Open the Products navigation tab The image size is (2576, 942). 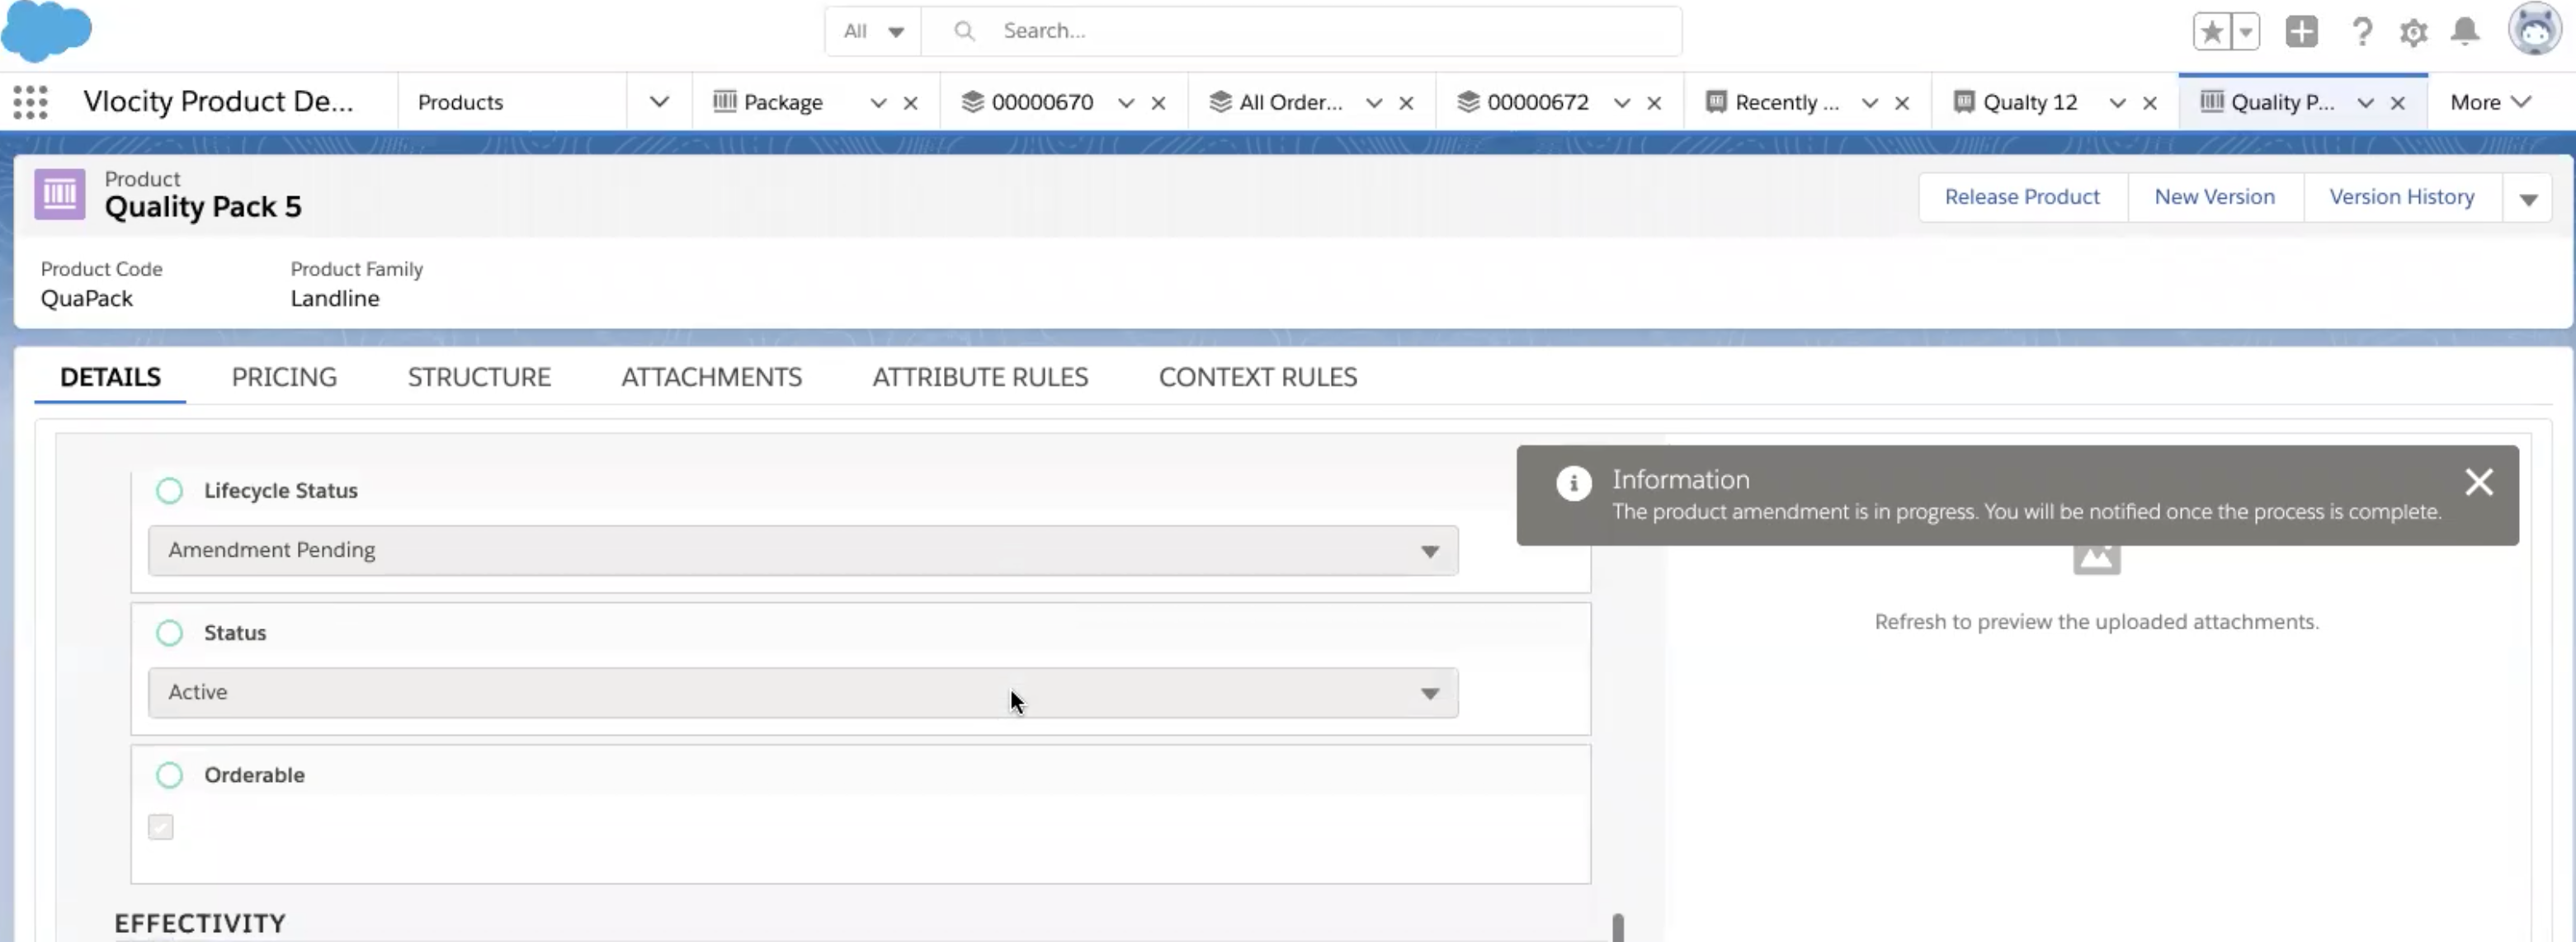460,102
